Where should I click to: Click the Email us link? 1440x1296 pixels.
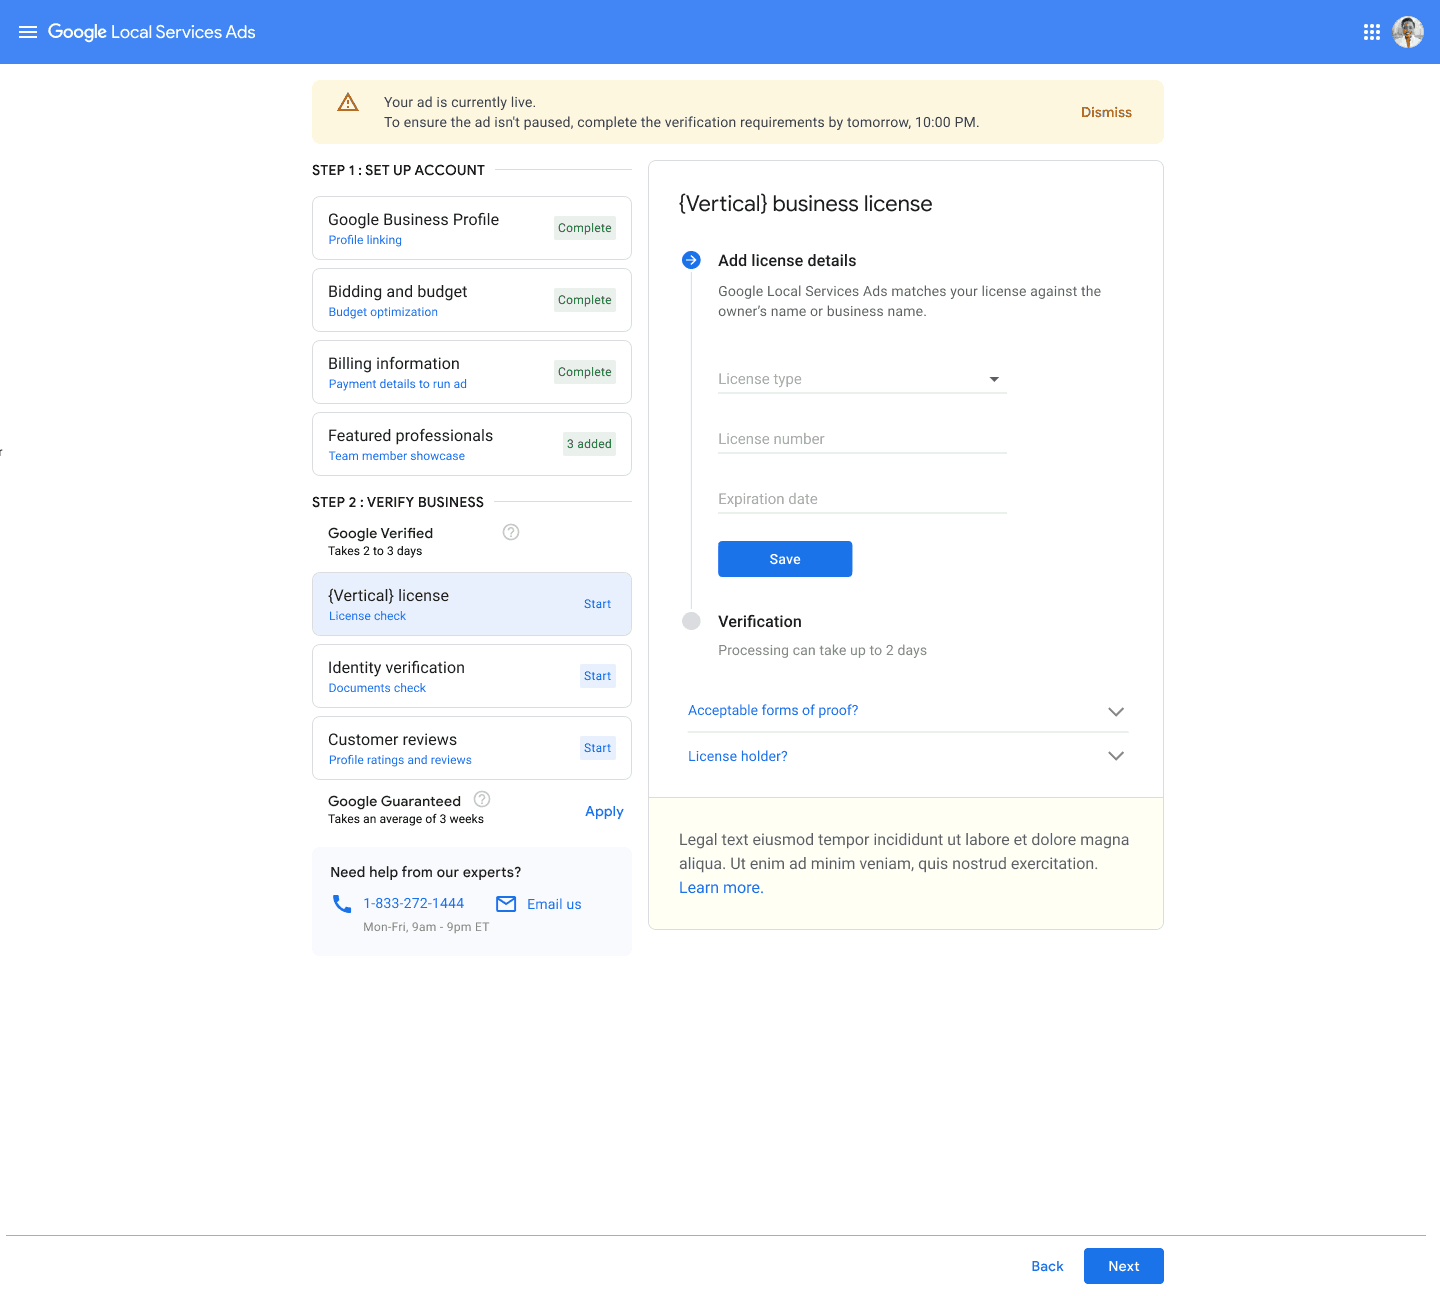[554, 904]
